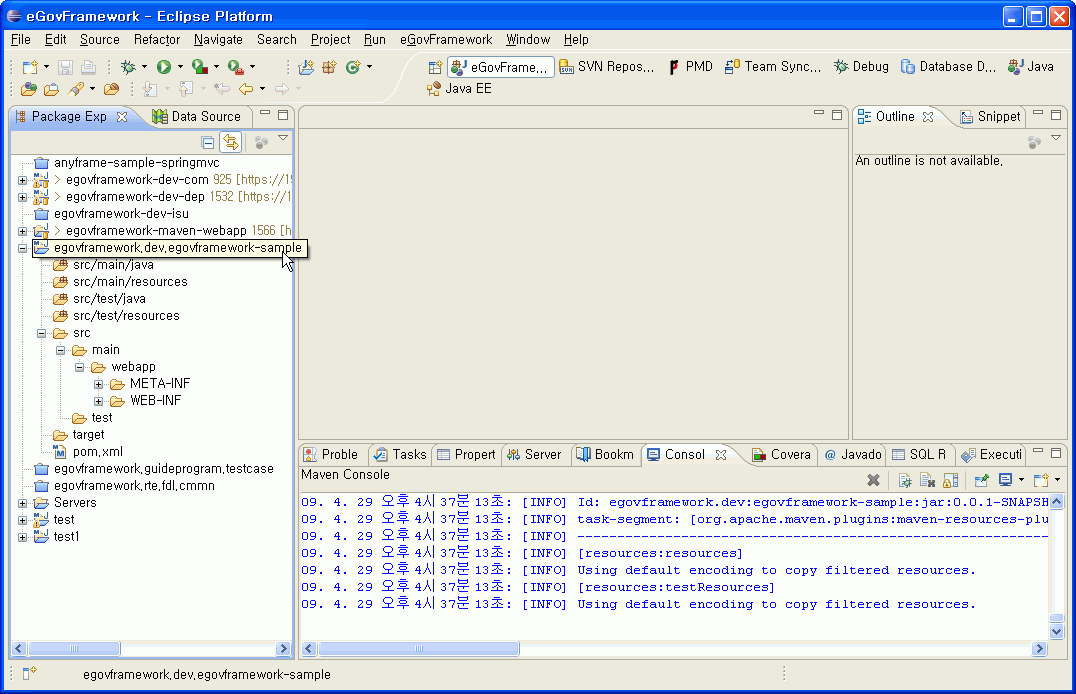
Task: Open the SVN Repository perspective button
Action: (606, 67)
